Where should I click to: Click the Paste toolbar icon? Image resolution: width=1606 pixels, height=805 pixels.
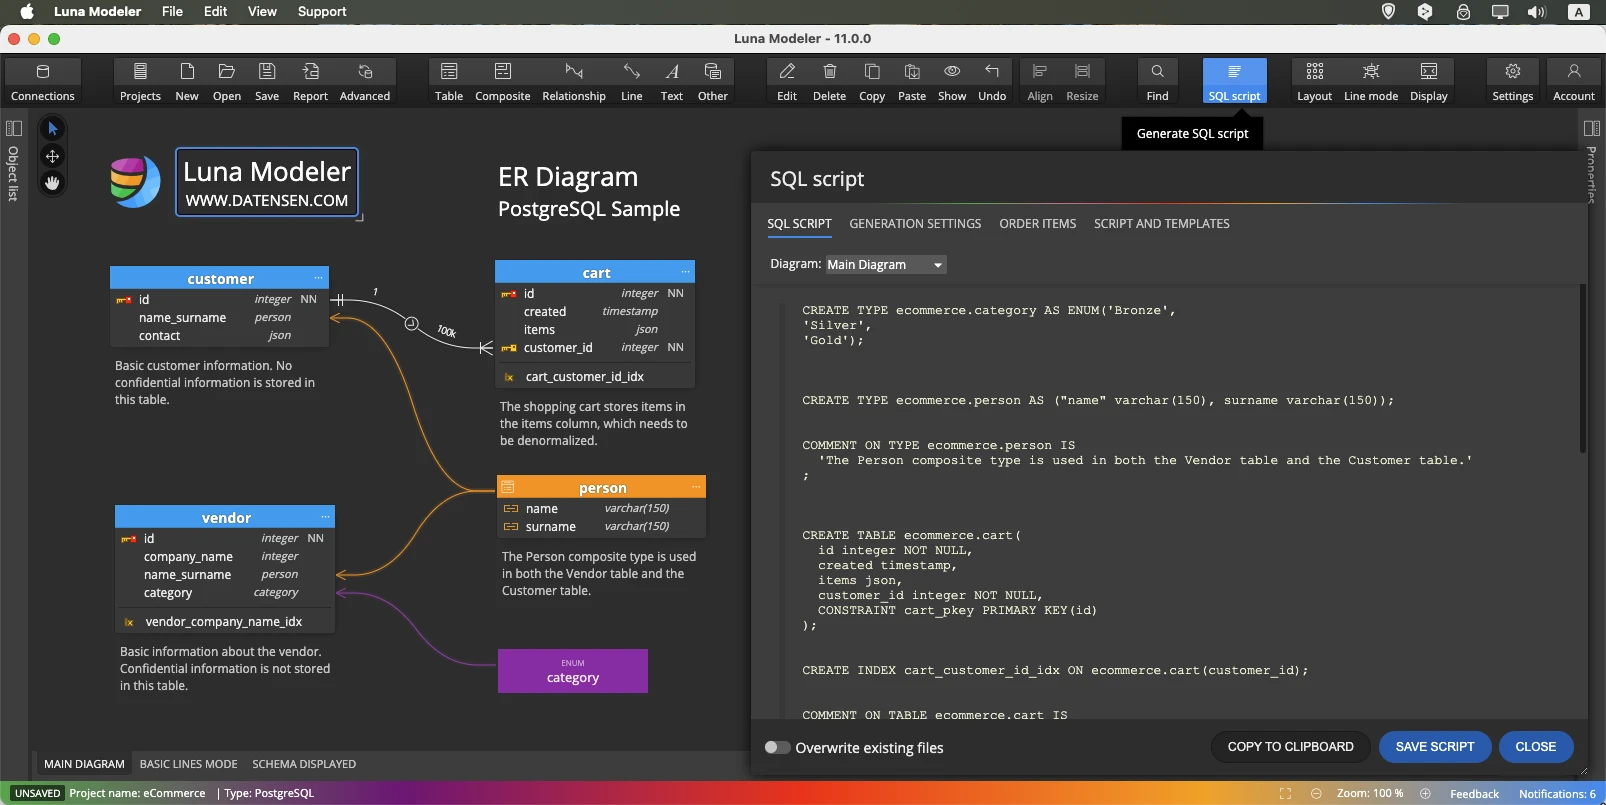pyautogui.click(x=912, y=81)
